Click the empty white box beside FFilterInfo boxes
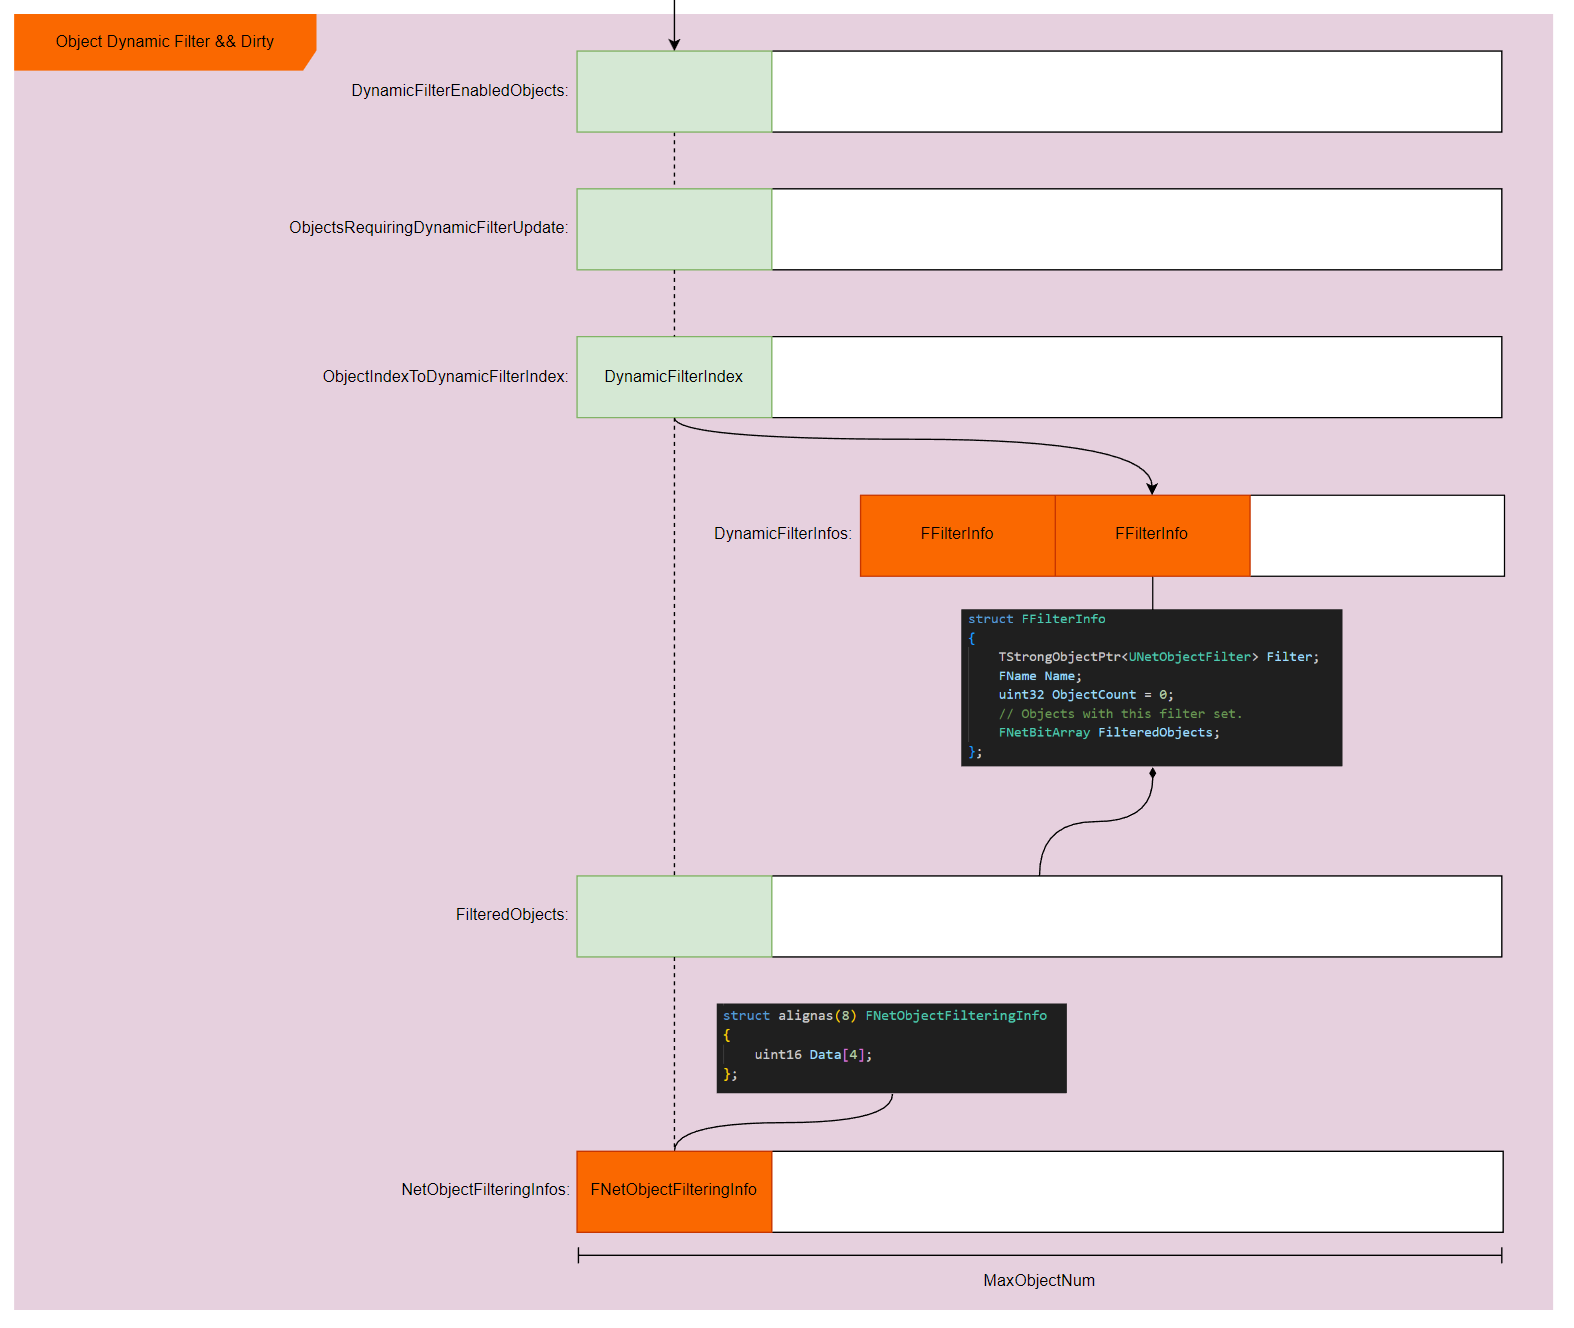The height and width of the screenshot is (1328, 1574). 1376,535
